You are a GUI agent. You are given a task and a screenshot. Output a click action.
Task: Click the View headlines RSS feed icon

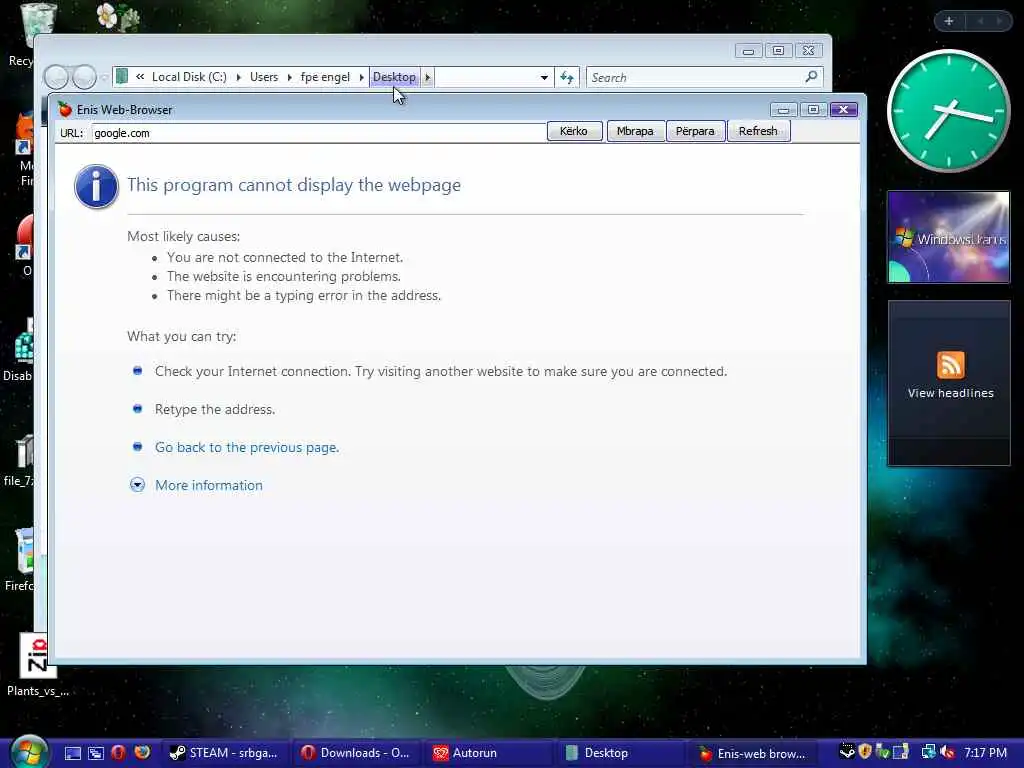[950, 364]
